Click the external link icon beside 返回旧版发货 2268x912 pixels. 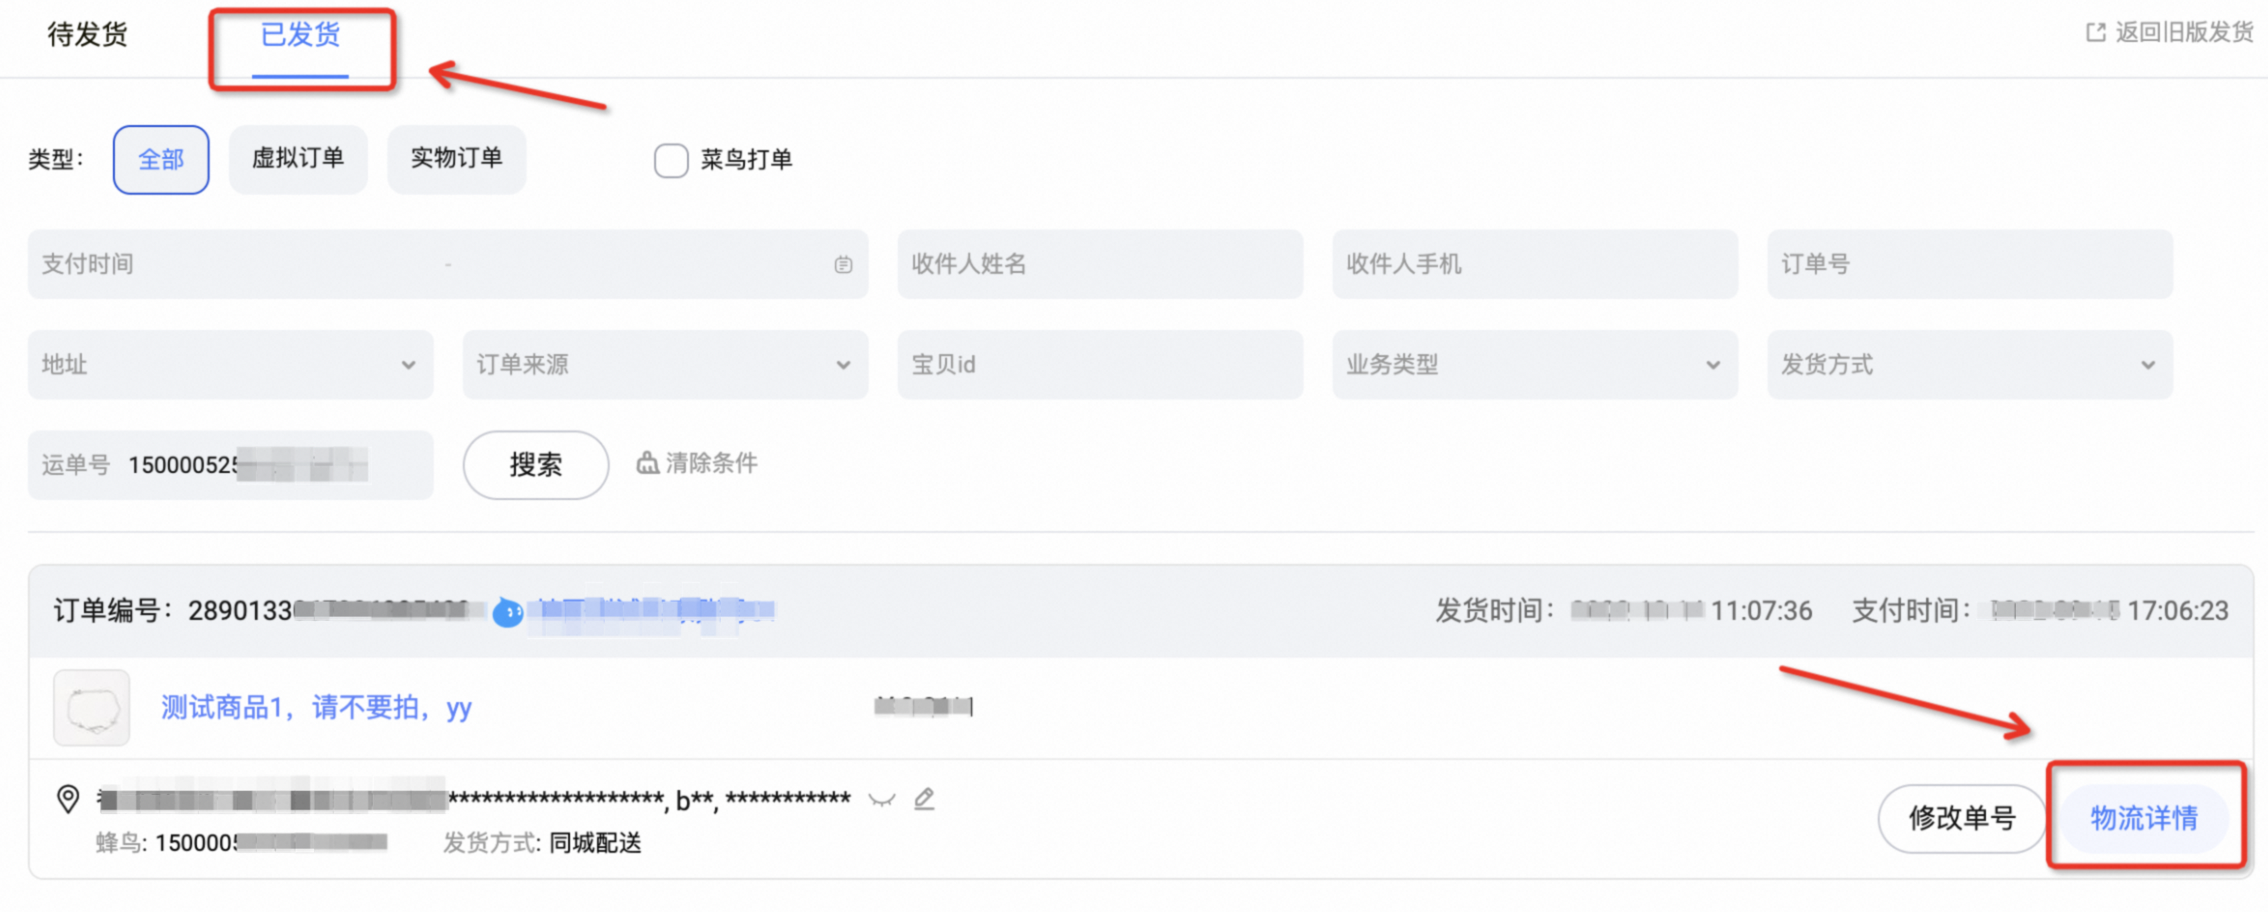point(2095,33)
